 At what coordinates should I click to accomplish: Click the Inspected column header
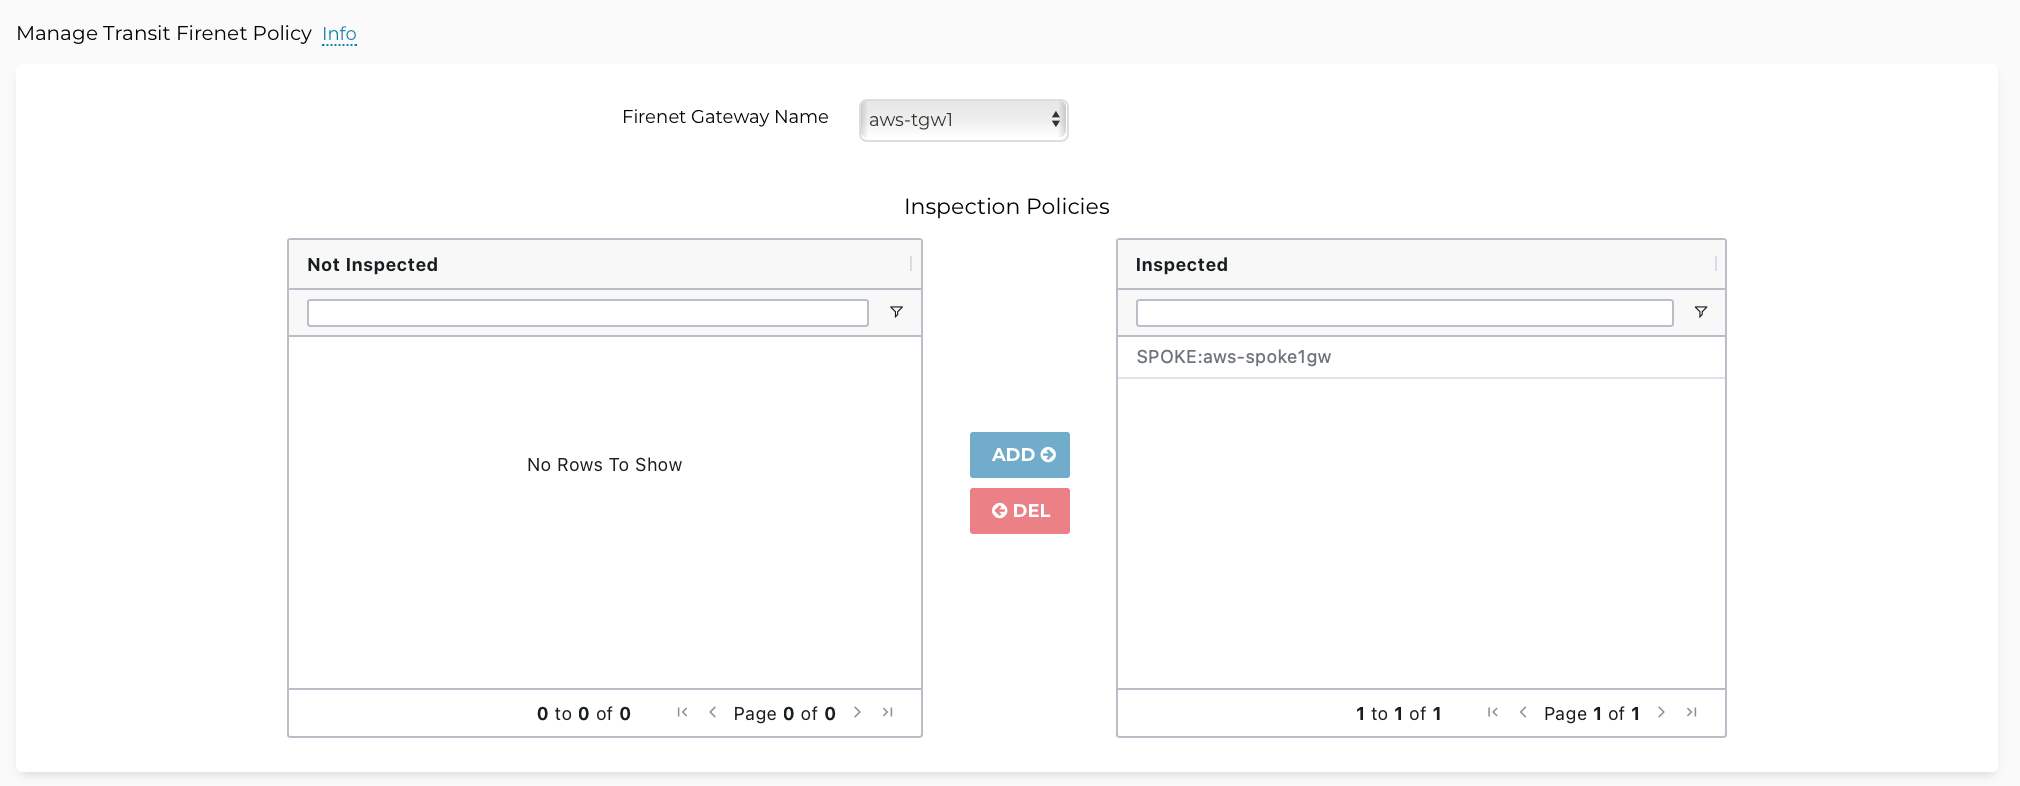1181,265
